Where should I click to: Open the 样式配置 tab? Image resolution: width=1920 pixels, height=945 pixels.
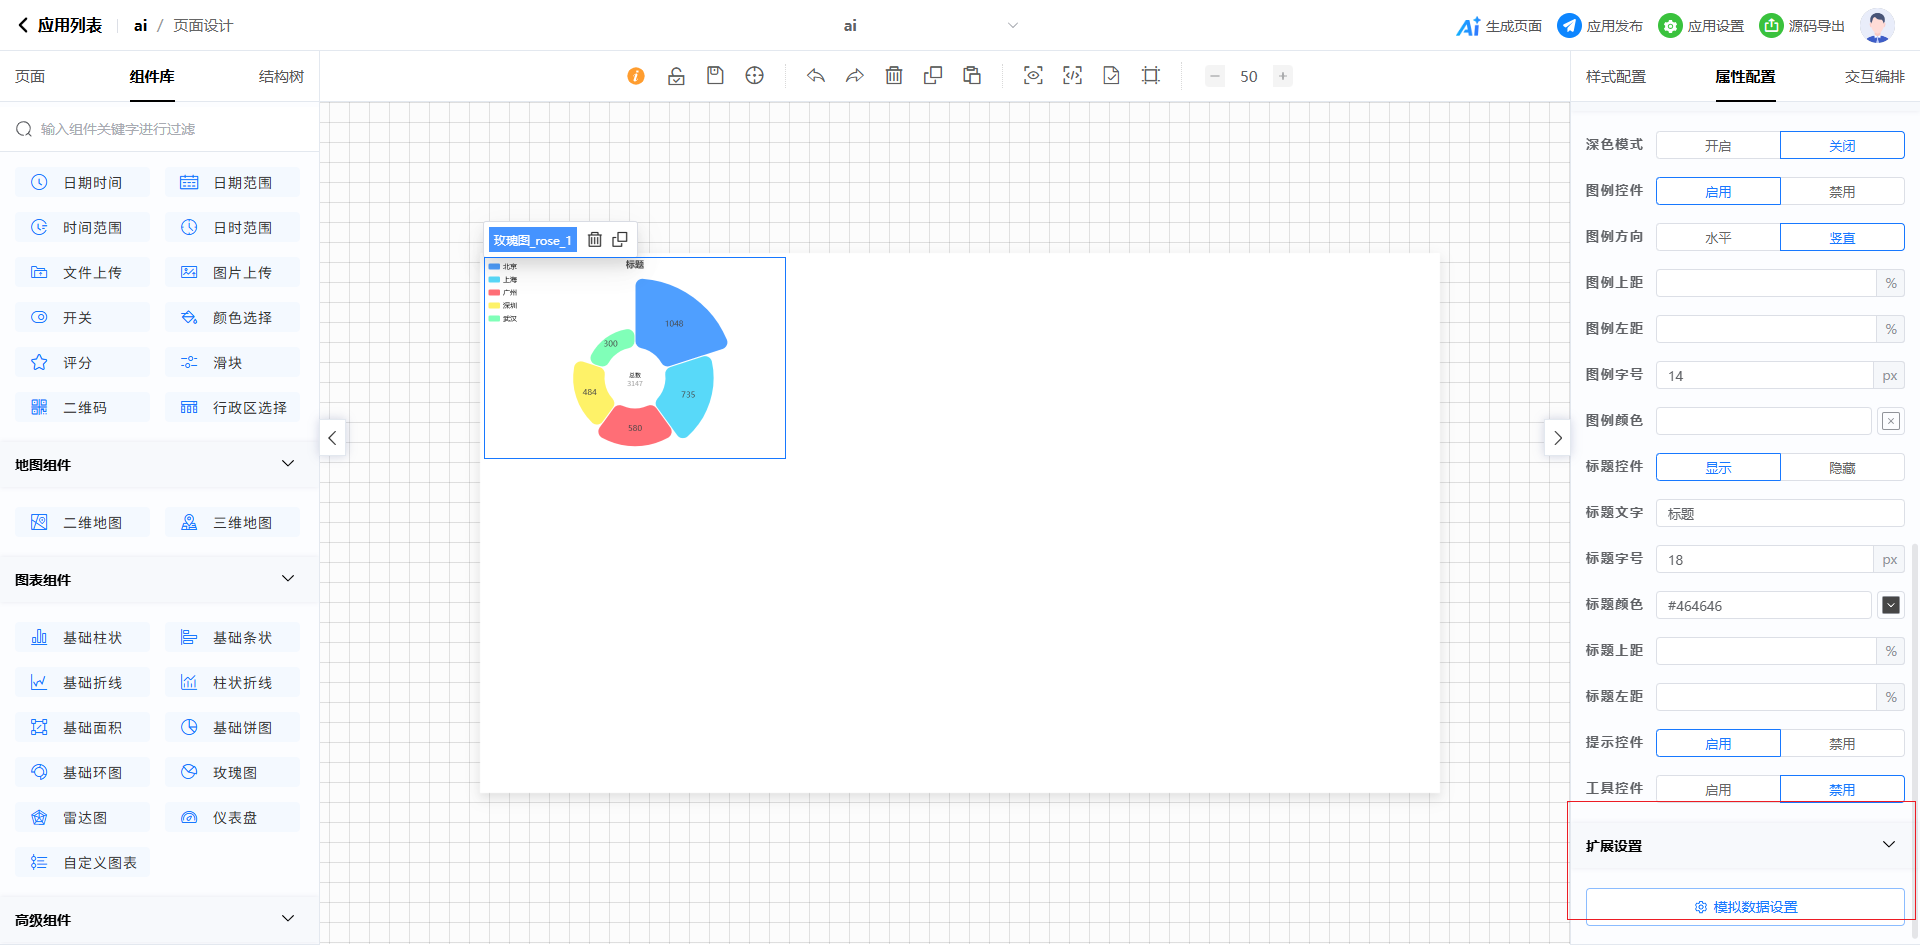pyautogui.click(x=1615, y=77)
